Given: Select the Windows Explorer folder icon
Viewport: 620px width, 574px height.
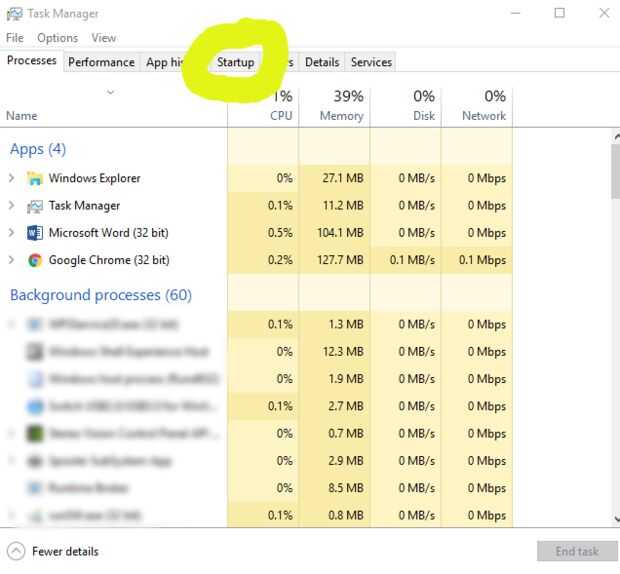Looking at the screenshot, I should coord(35,178).
